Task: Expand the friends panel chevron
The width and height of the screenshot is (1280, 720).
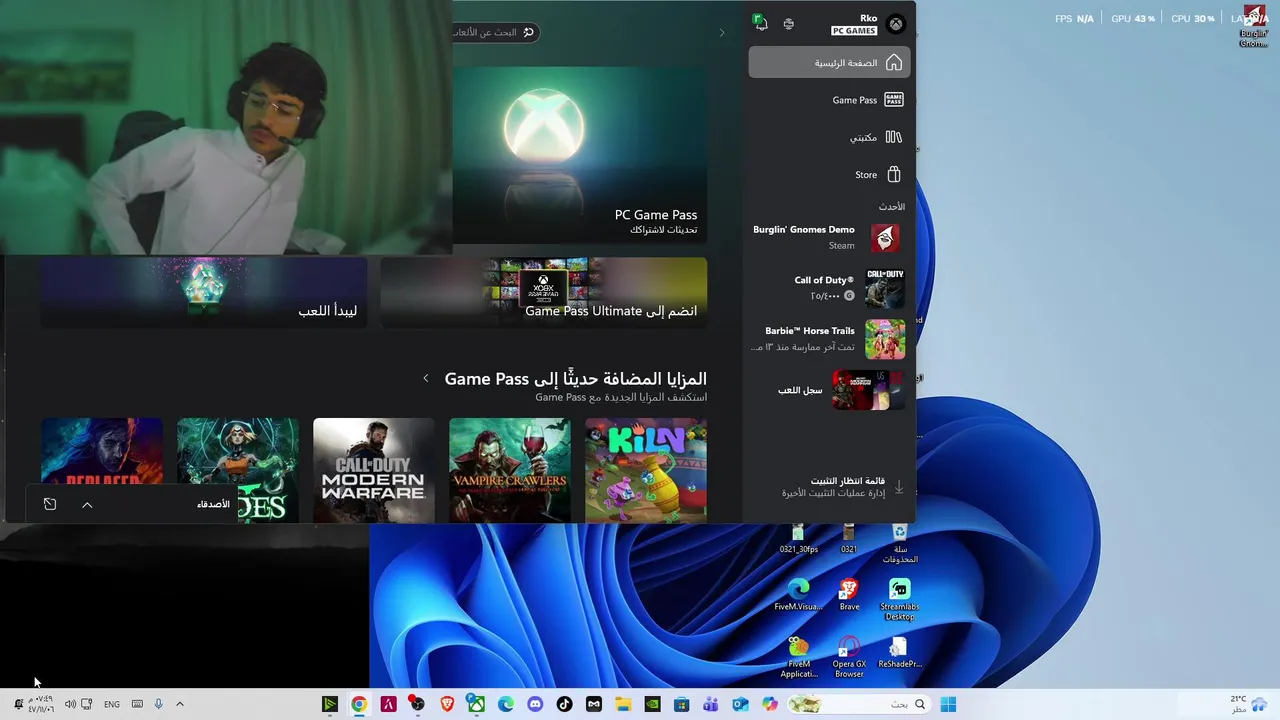Action: tap(87, 505)
